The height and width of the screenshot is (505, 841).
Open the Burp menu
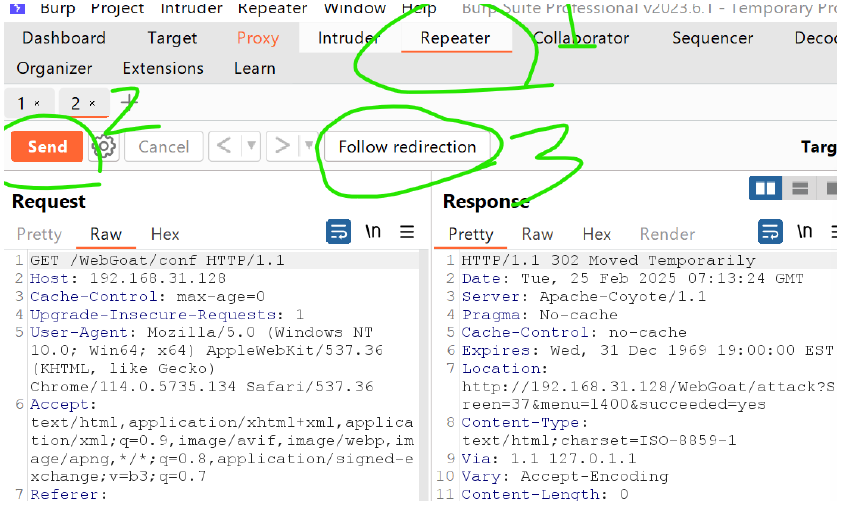tap(57, 8)
